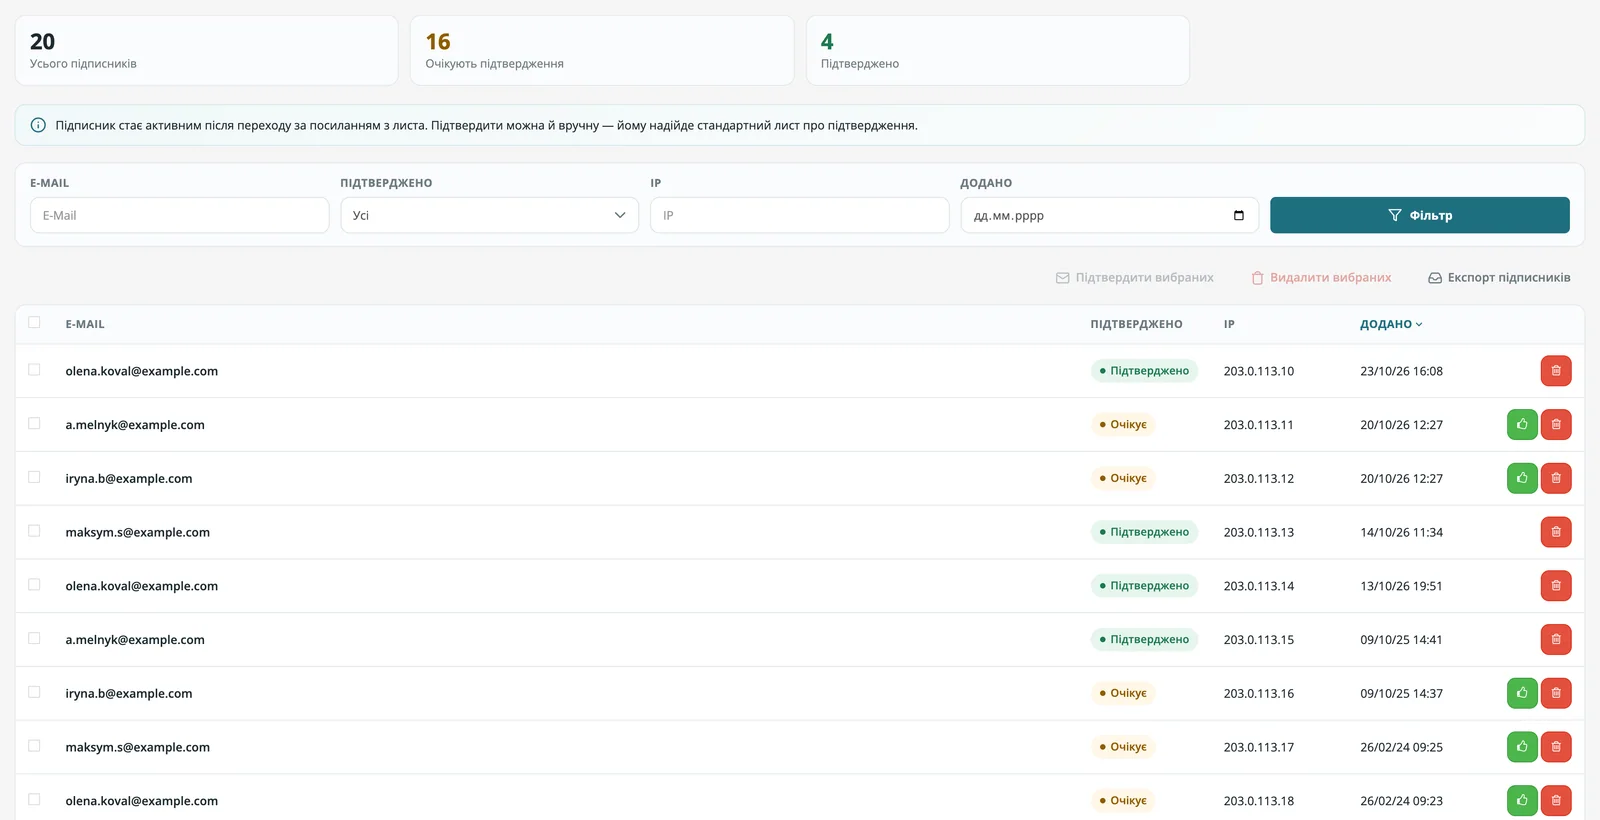Approve subscriber with IP 203.0.113.18
The image size is (1600, 820).
[1522, 801]
